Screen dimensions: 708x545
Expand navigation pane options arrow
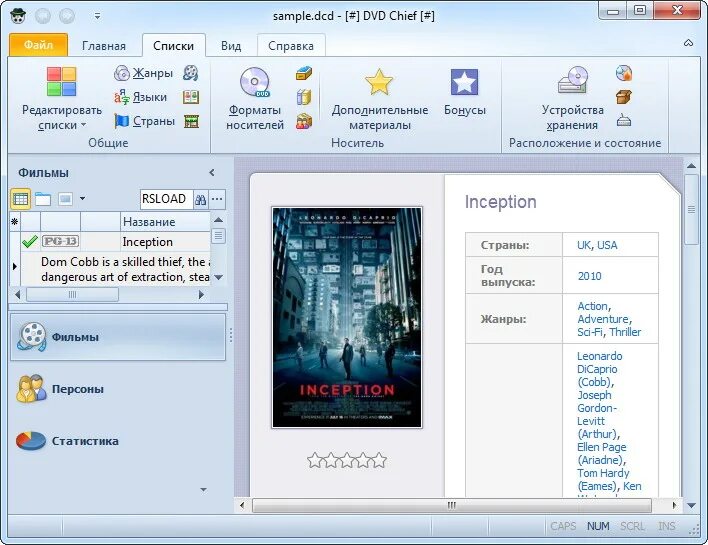pyautogui.click(x=204, y=489)
